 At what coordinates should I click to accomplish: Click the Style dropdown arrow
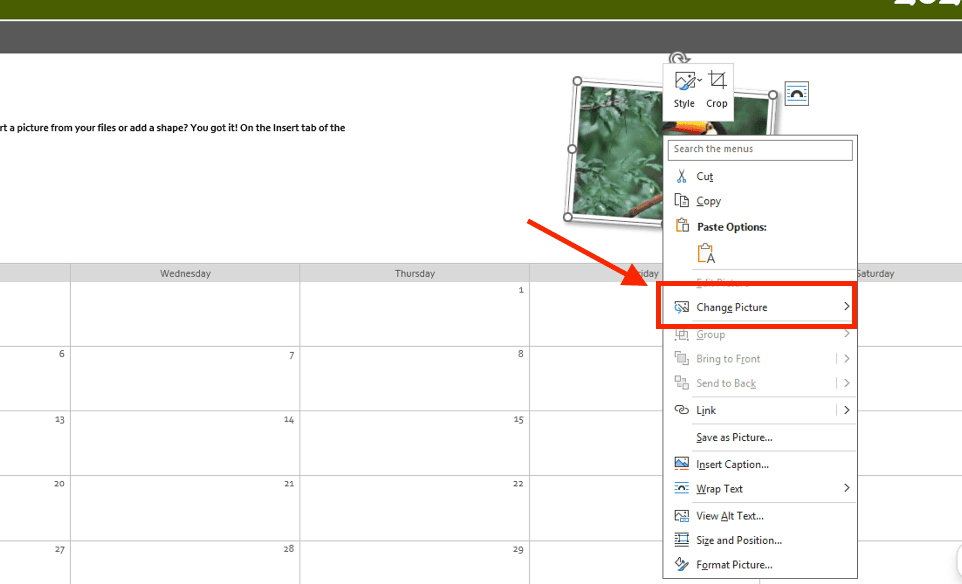[x=699, y=80]
